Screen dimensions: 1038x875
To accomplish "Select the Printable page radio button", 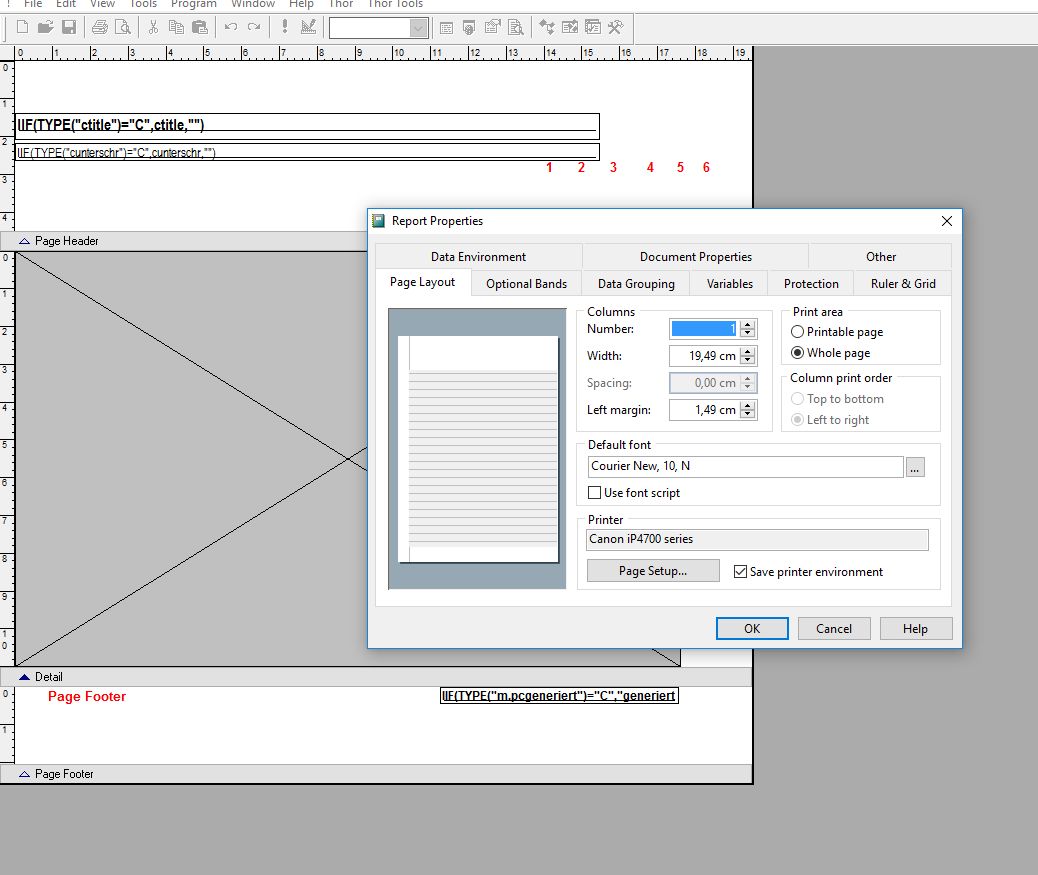I will (x=798, y=332).
